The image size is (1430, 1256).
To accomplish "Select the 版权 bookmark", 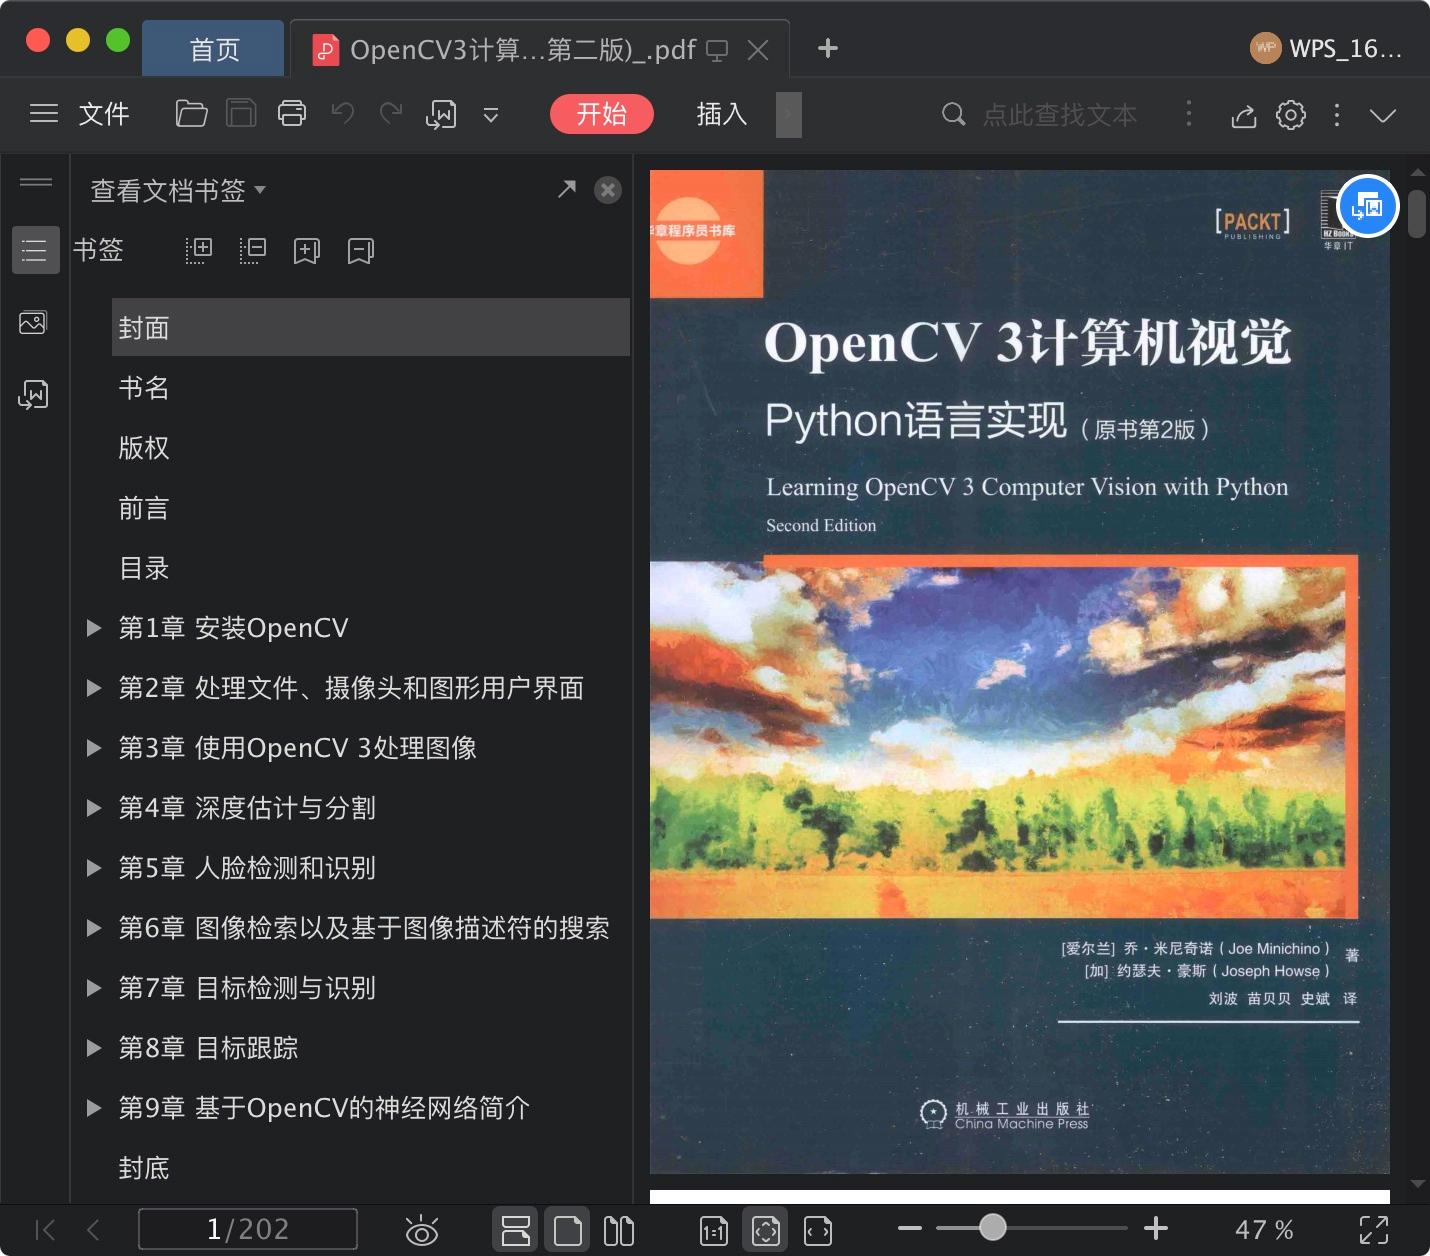I will (x=143, y=448).
